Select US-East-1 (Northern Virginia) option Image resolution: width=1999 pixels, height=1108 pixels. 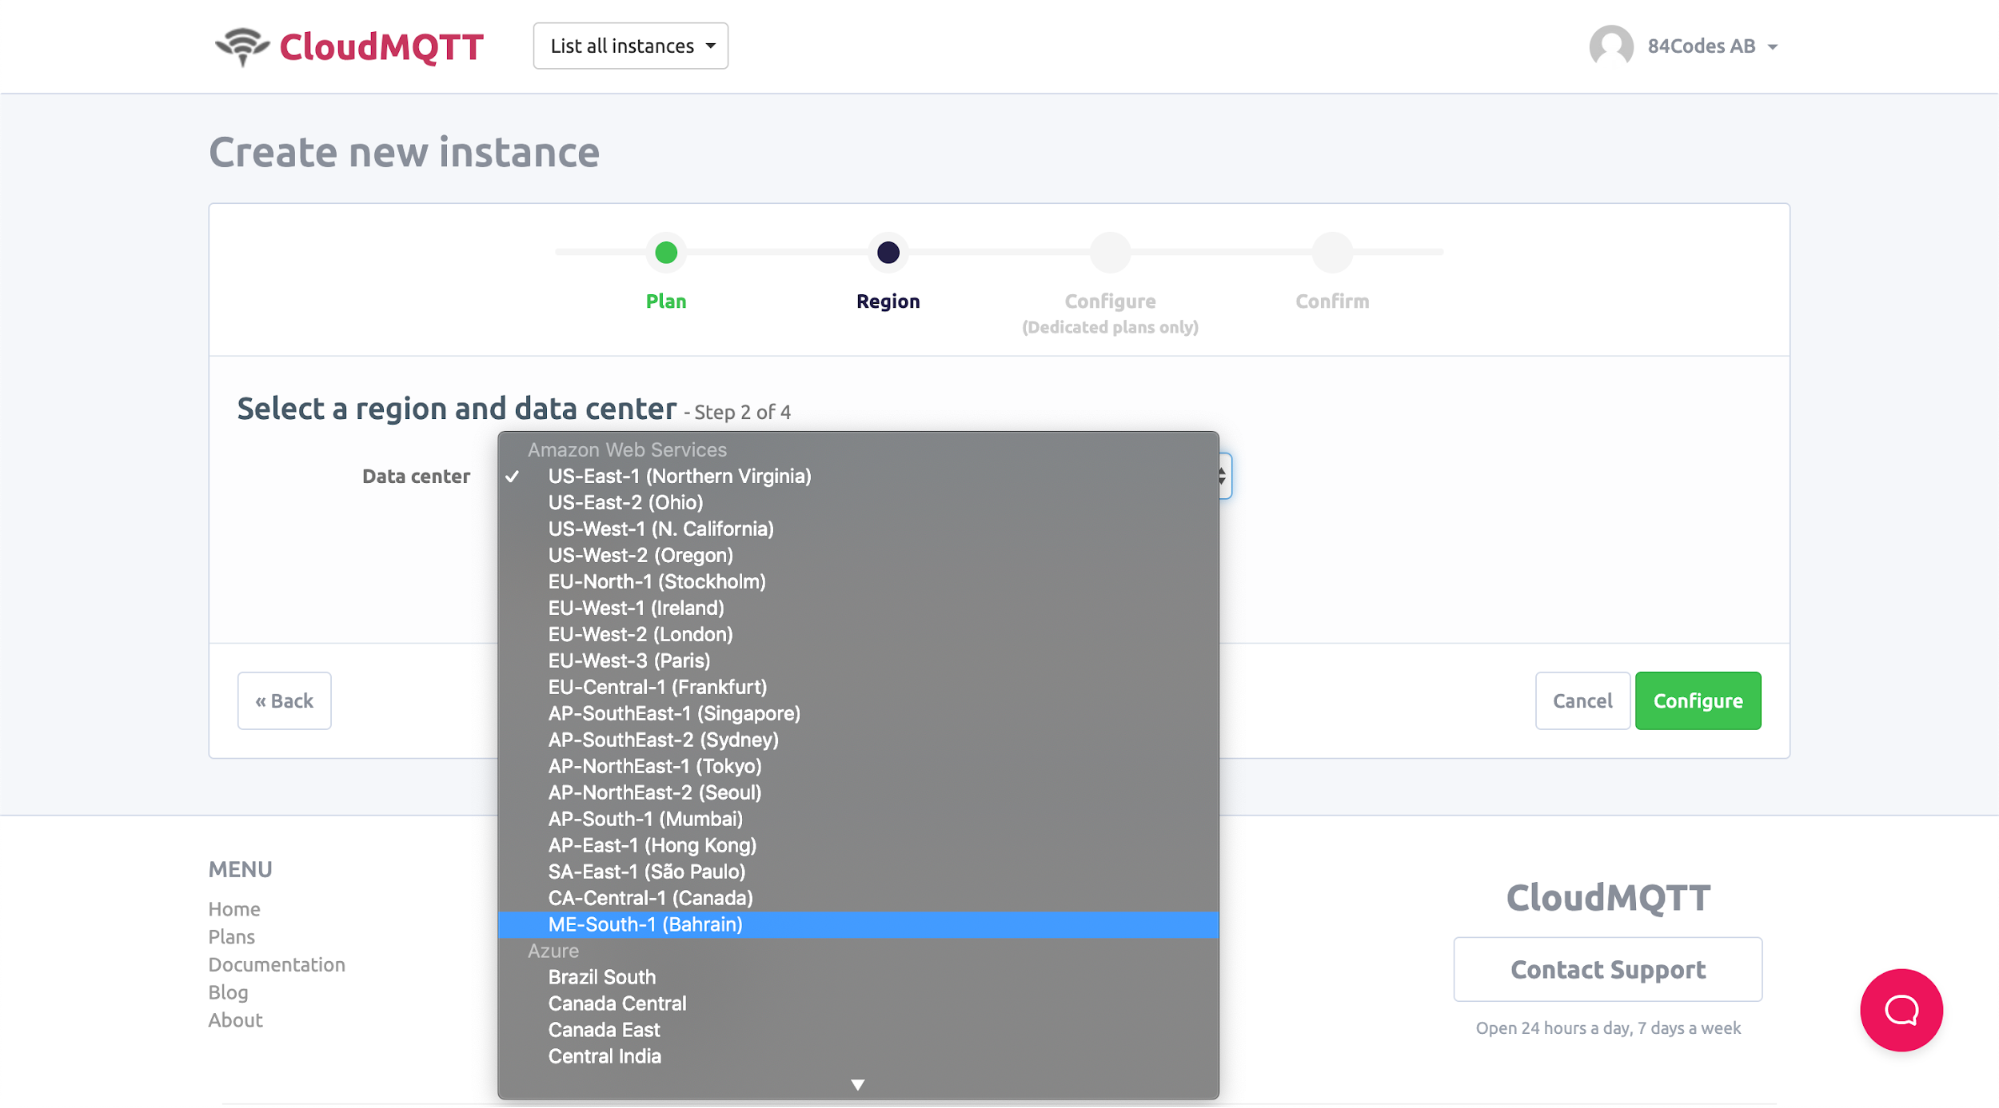tap(858, 476)
